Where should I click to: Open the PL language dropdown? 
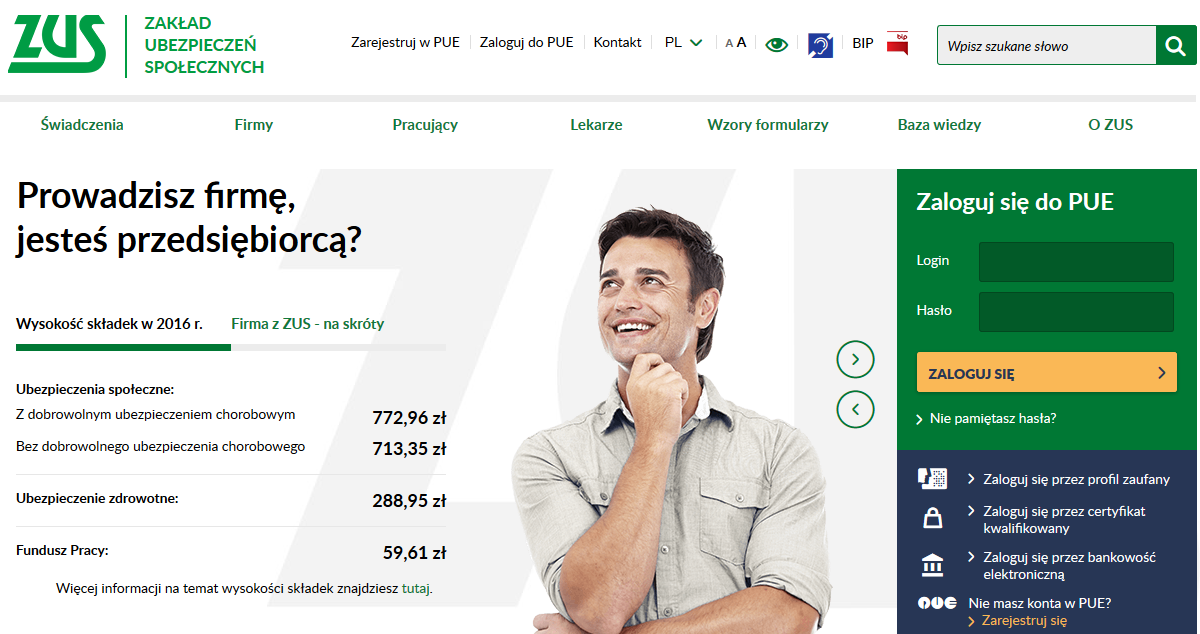684,42
